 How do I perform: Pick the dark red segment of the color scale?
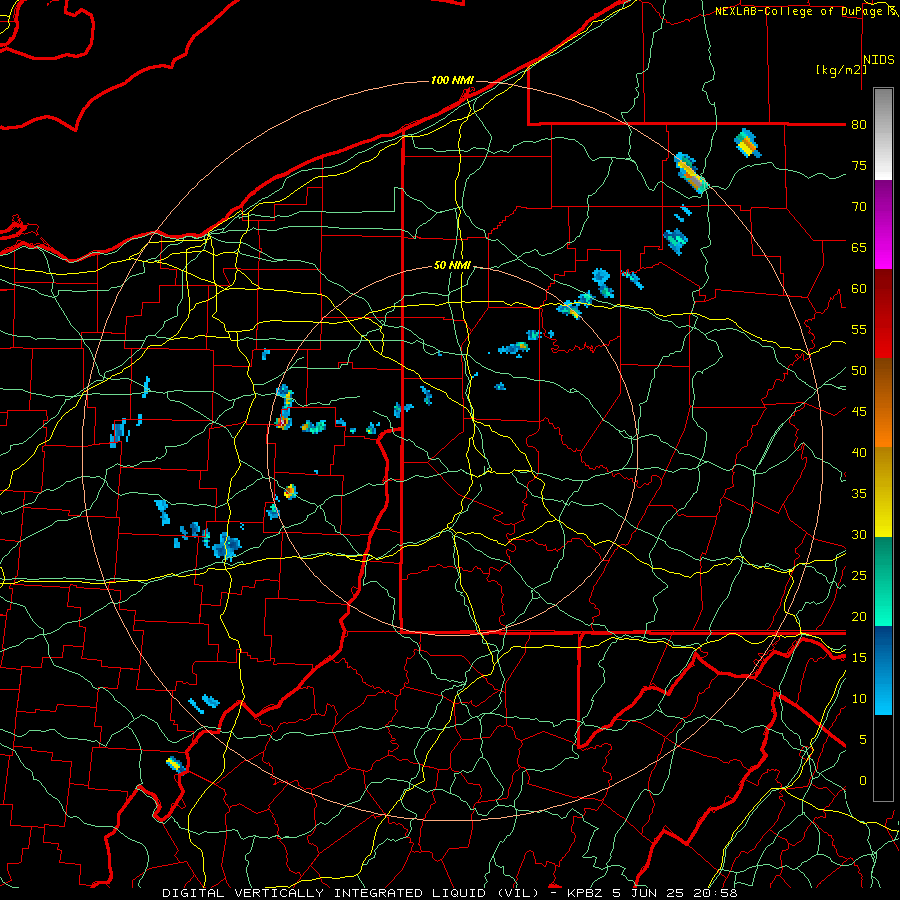(x=883, y=292)
